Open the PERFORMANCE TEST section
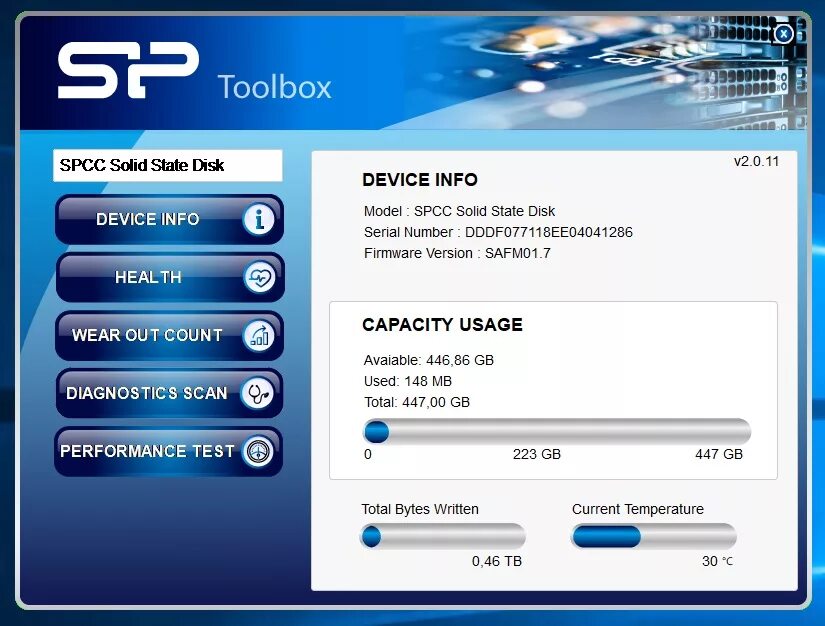Image resolution: width=825 pixels, height=626 pixels. point(168,451)
